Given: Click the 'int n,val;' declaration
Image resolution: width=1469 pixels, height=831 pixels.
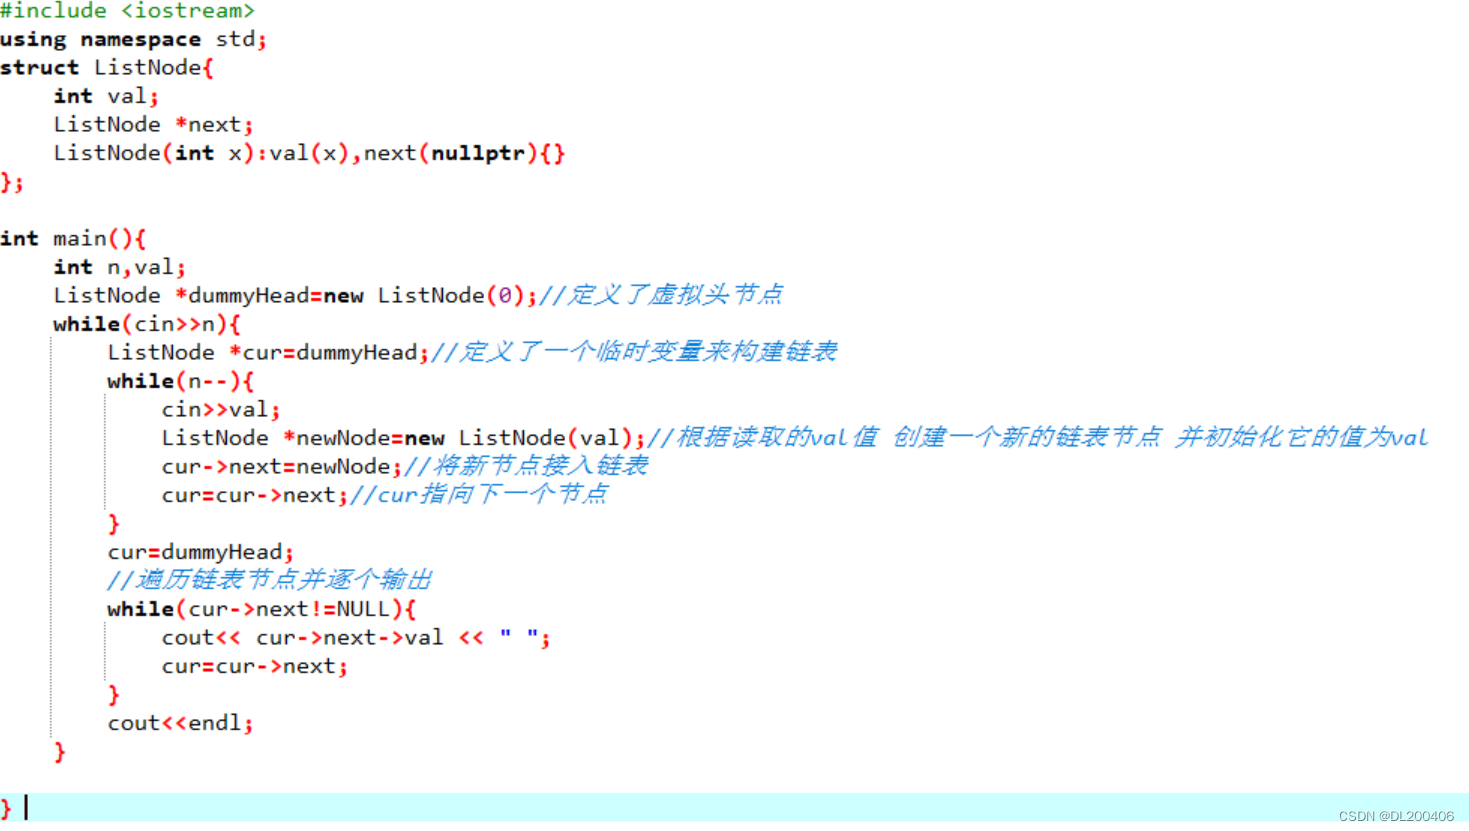Looking at the screenshot, I should [x=119, y=267].
